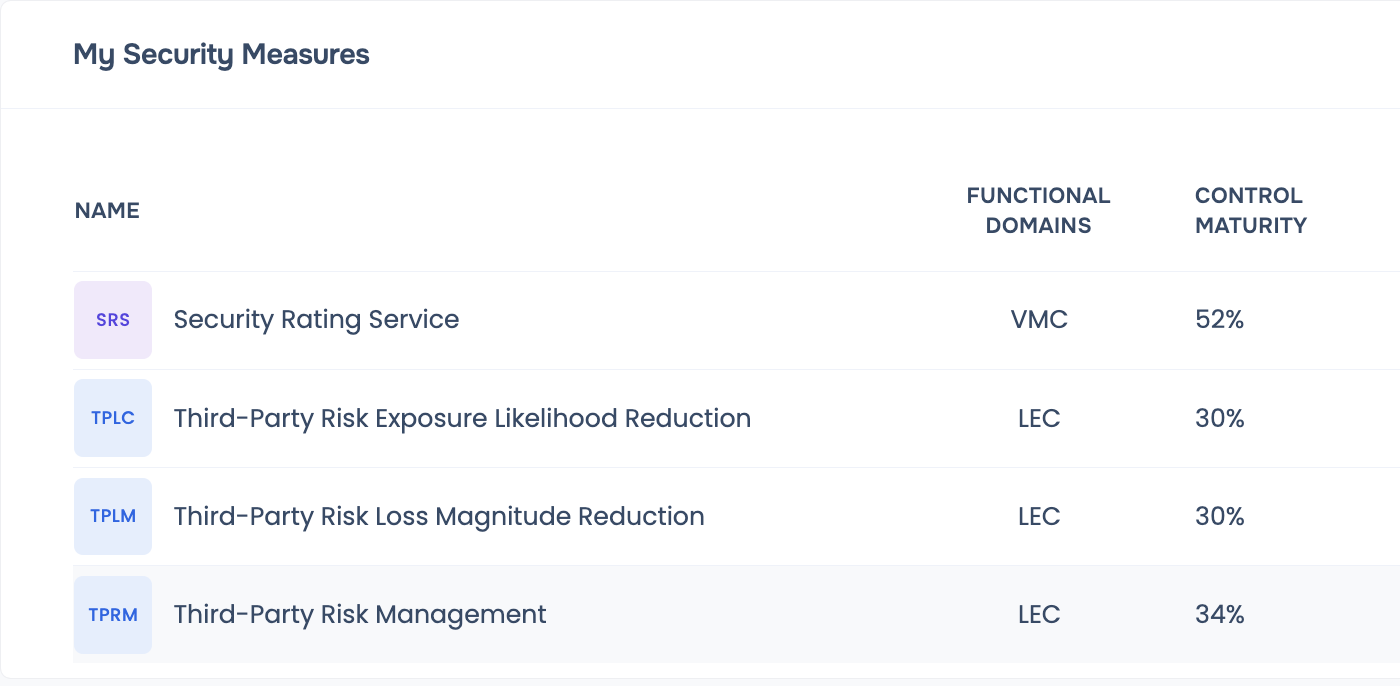Open Third-Party Risk Exposure Likelihood Reduction
This screenshot has height=686, width=1400.
coord(462,418)
